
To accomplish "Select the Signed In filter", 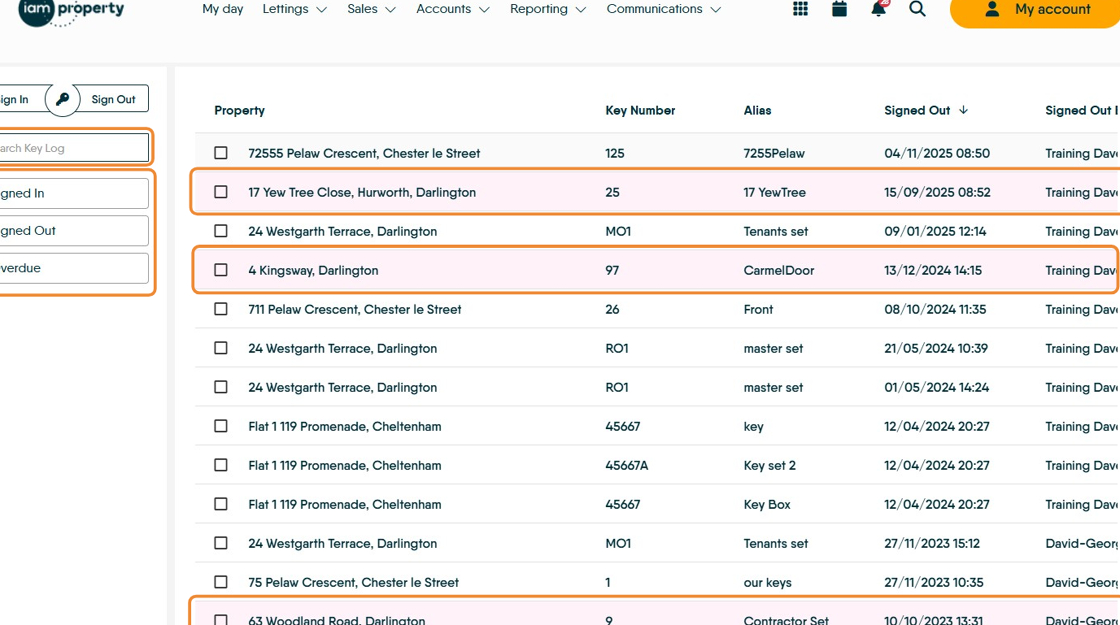I will (74, 194).
